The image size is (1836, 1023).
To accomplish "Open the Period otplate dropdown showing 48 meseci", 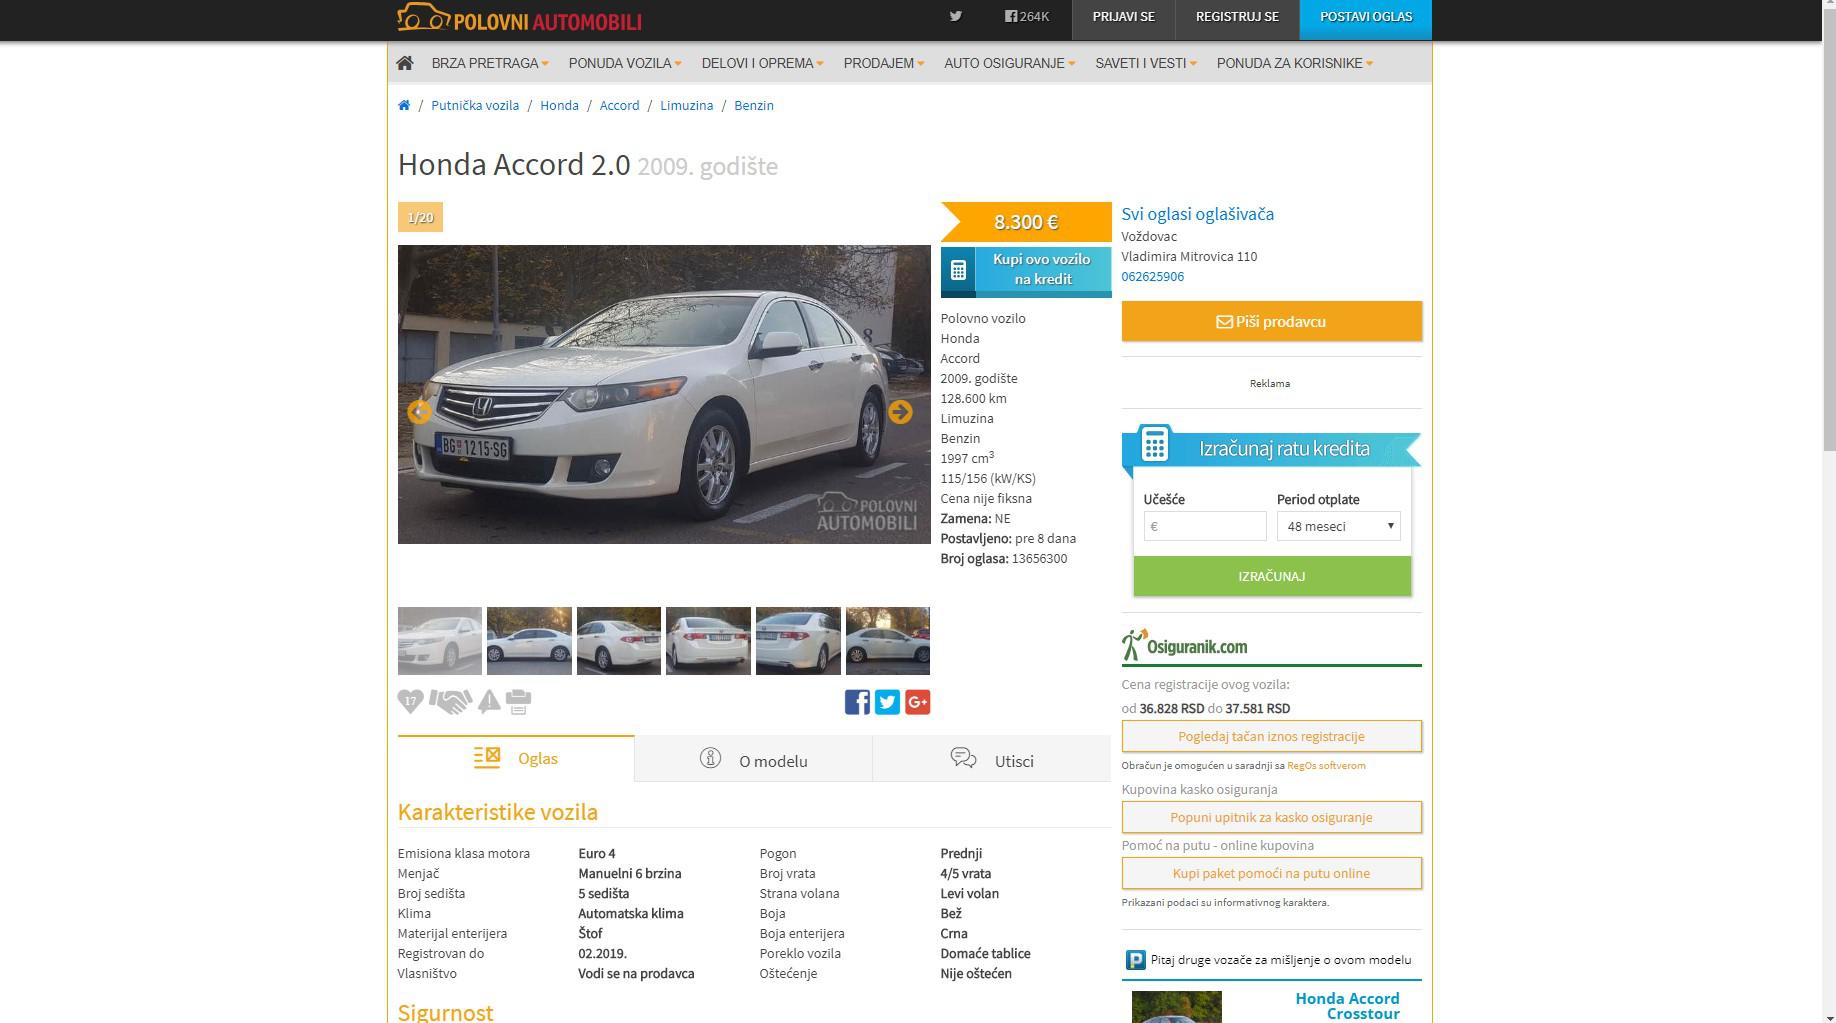I will (1338, 526).
